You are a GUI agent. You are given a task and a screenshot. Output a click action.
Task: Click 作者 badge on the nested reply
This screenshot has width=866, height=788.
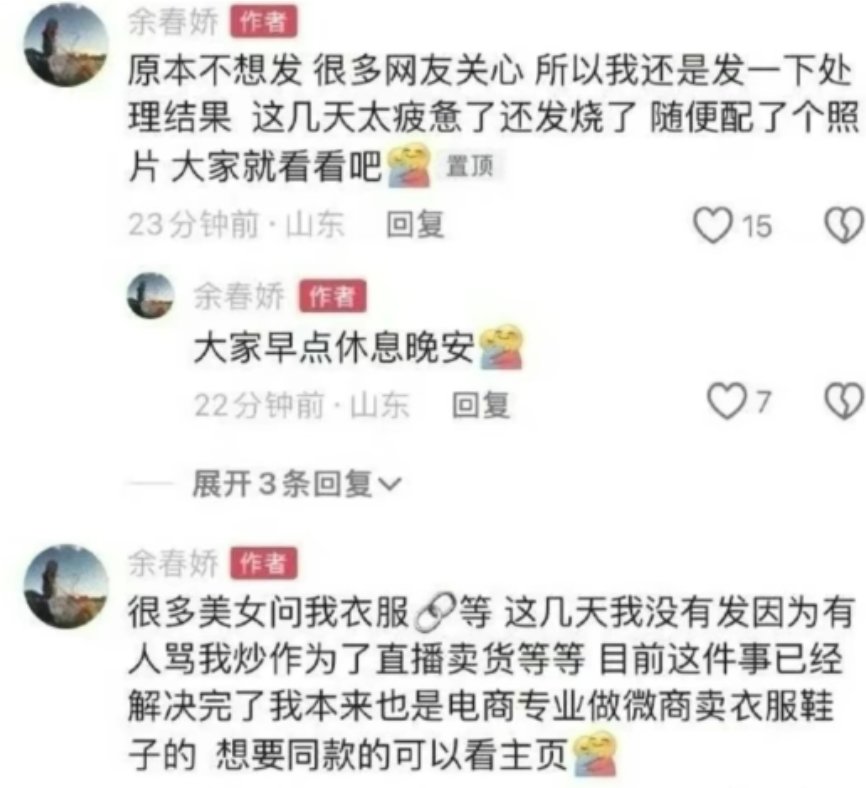[x=332, y=296]
